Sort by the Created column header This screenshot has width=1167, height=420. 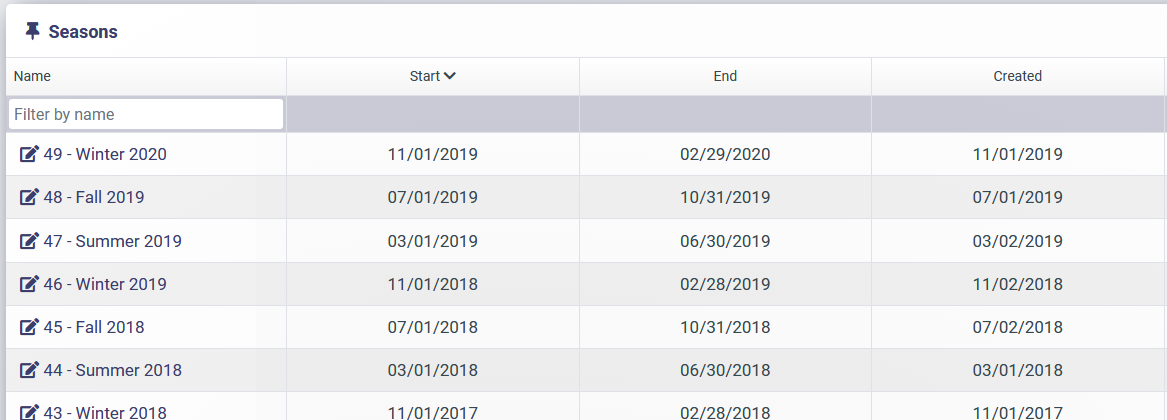(1017, 76)
